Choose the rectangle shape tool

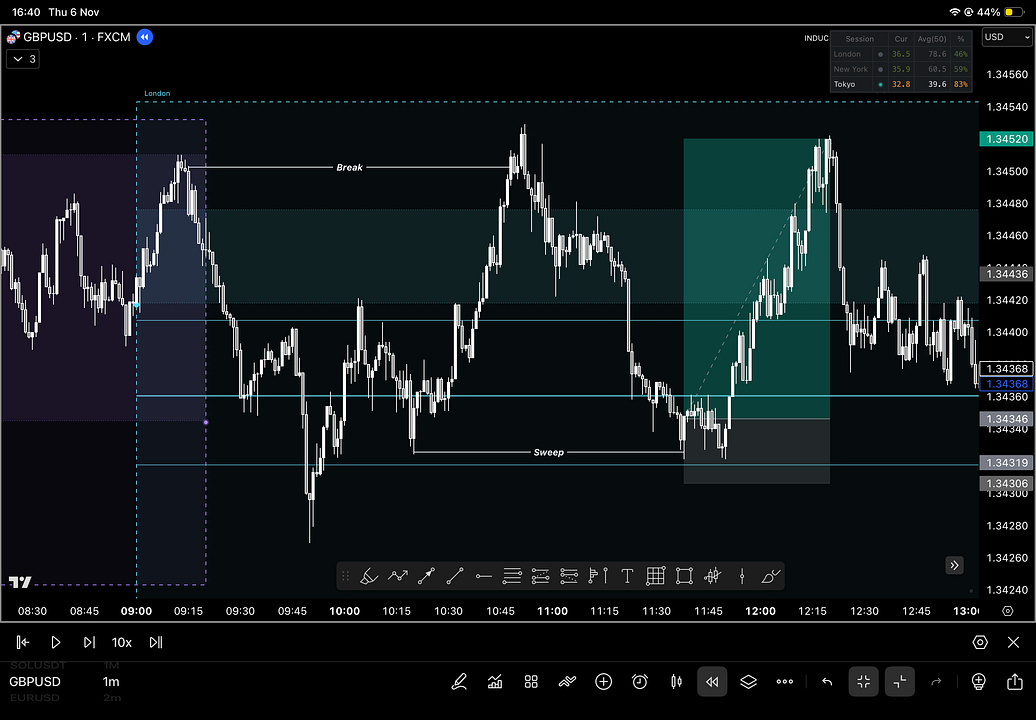[x=684, y=577]
